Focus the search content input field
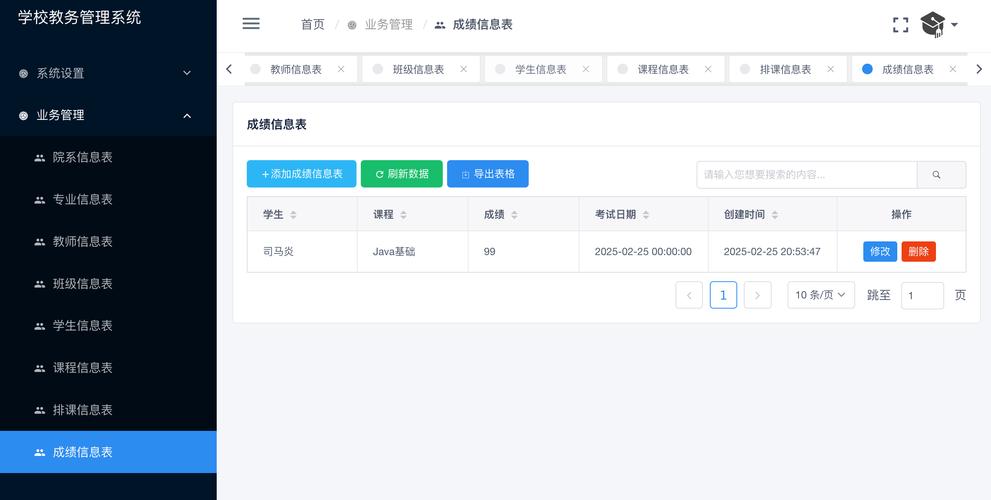Viewport: 991px width, 500px height. (806, 175)
